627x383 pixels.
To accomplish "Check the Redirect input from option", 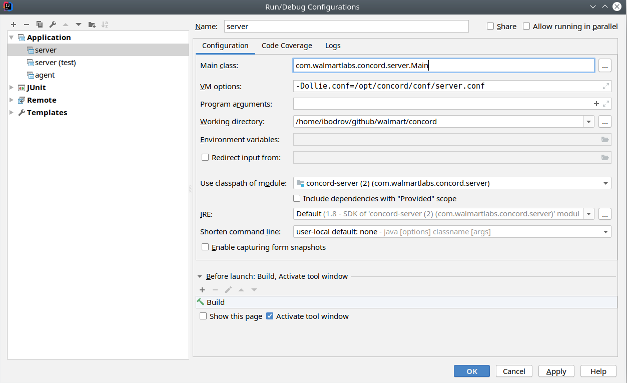I will coord(205,158).
